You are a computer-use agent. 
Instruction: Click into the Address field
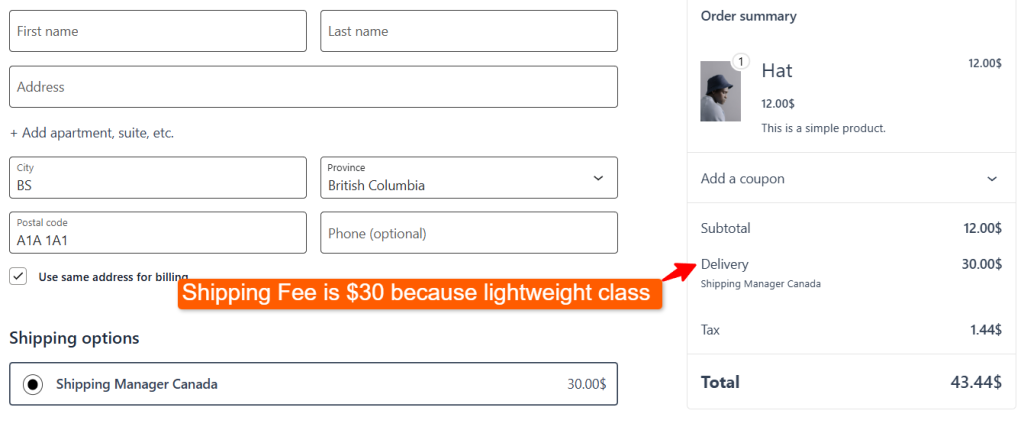click(313, 87)
